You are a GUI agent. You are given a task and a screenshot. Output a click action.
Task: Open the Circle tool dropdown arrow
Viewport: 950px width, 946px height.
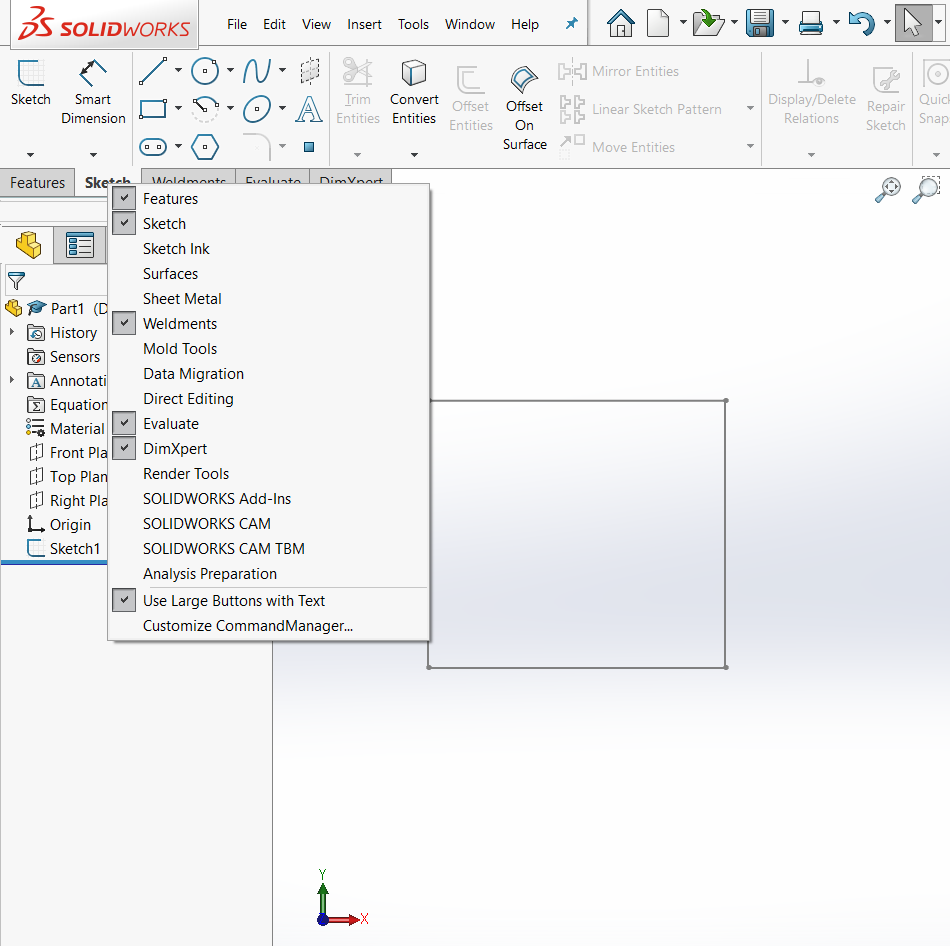pyautogui.click(x=230, y=70)
